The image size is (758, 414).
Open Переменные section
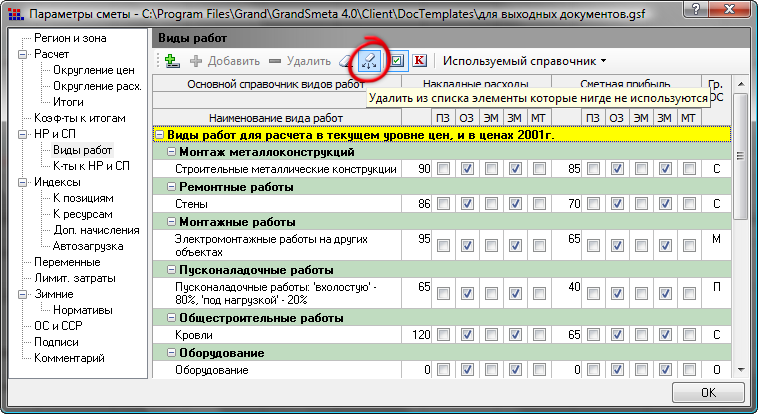coord(67,262)
